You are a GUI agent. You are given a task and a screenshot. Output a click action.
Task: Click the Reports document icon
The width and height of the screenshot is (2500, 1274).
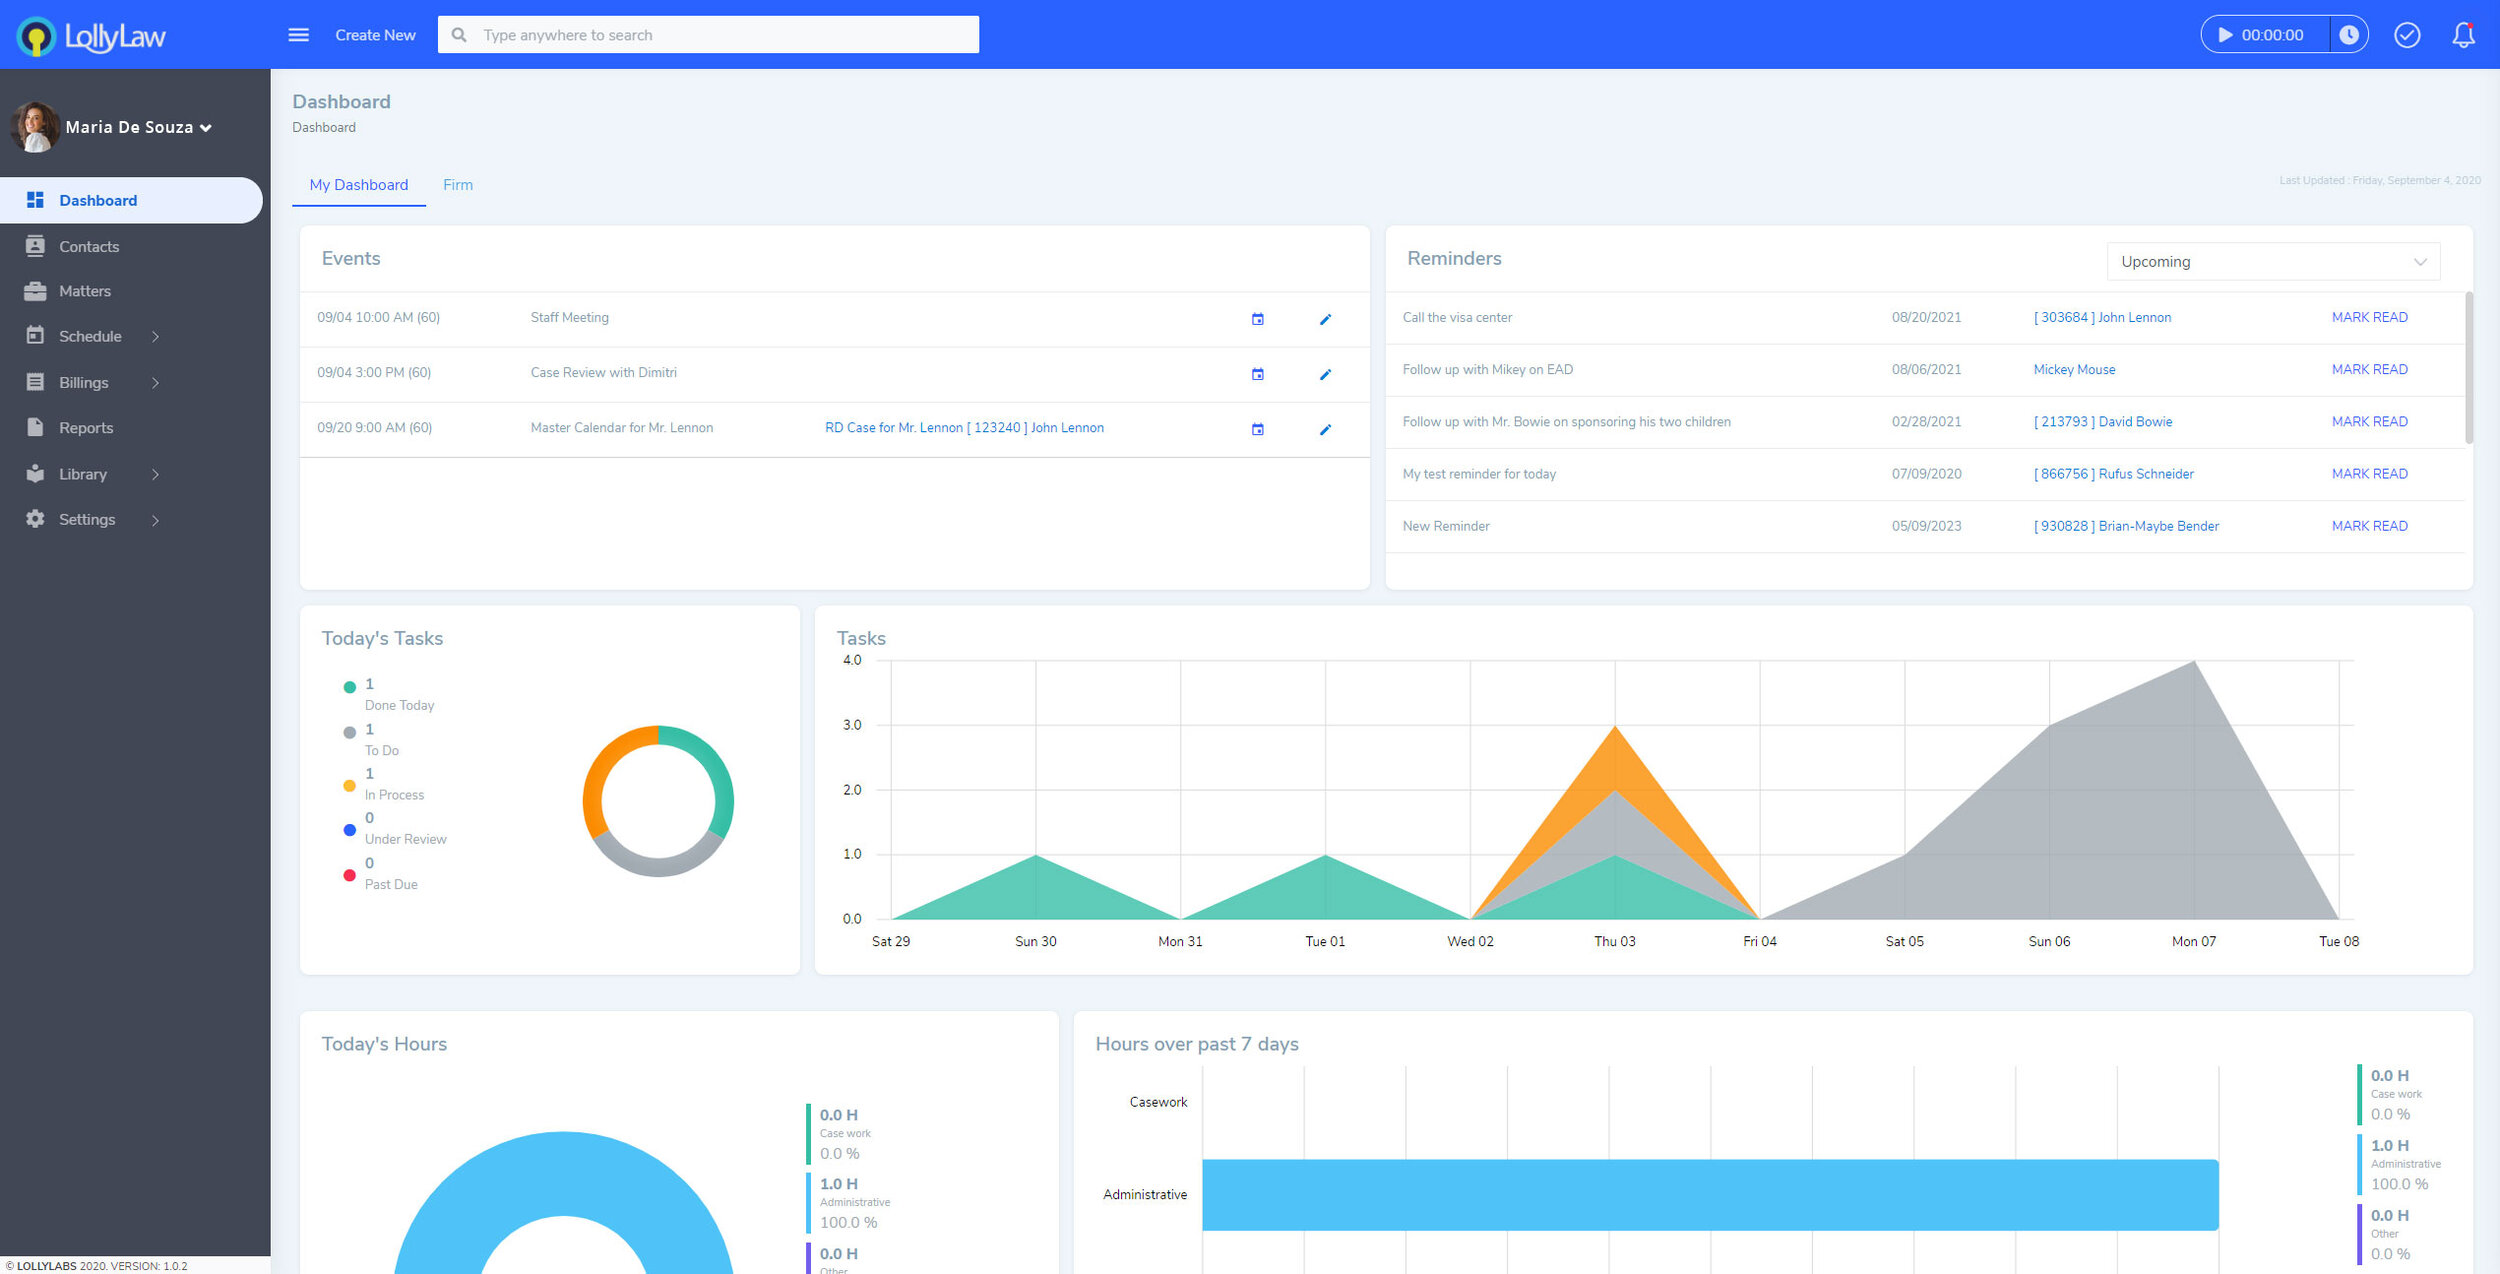click(35, 427)
